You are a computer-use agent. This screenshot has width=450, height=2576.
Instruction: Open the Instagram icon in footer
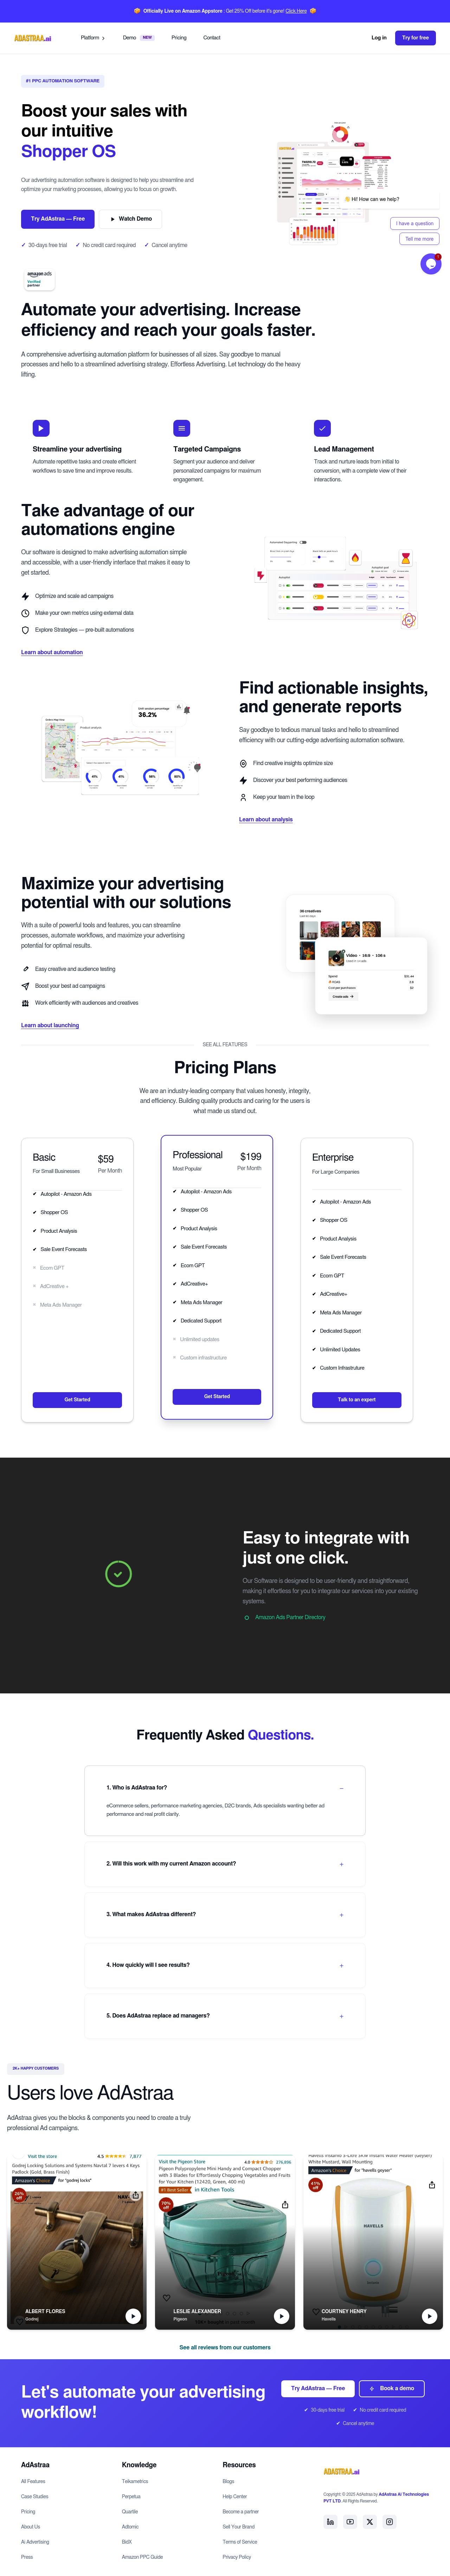pos(390,2521)
